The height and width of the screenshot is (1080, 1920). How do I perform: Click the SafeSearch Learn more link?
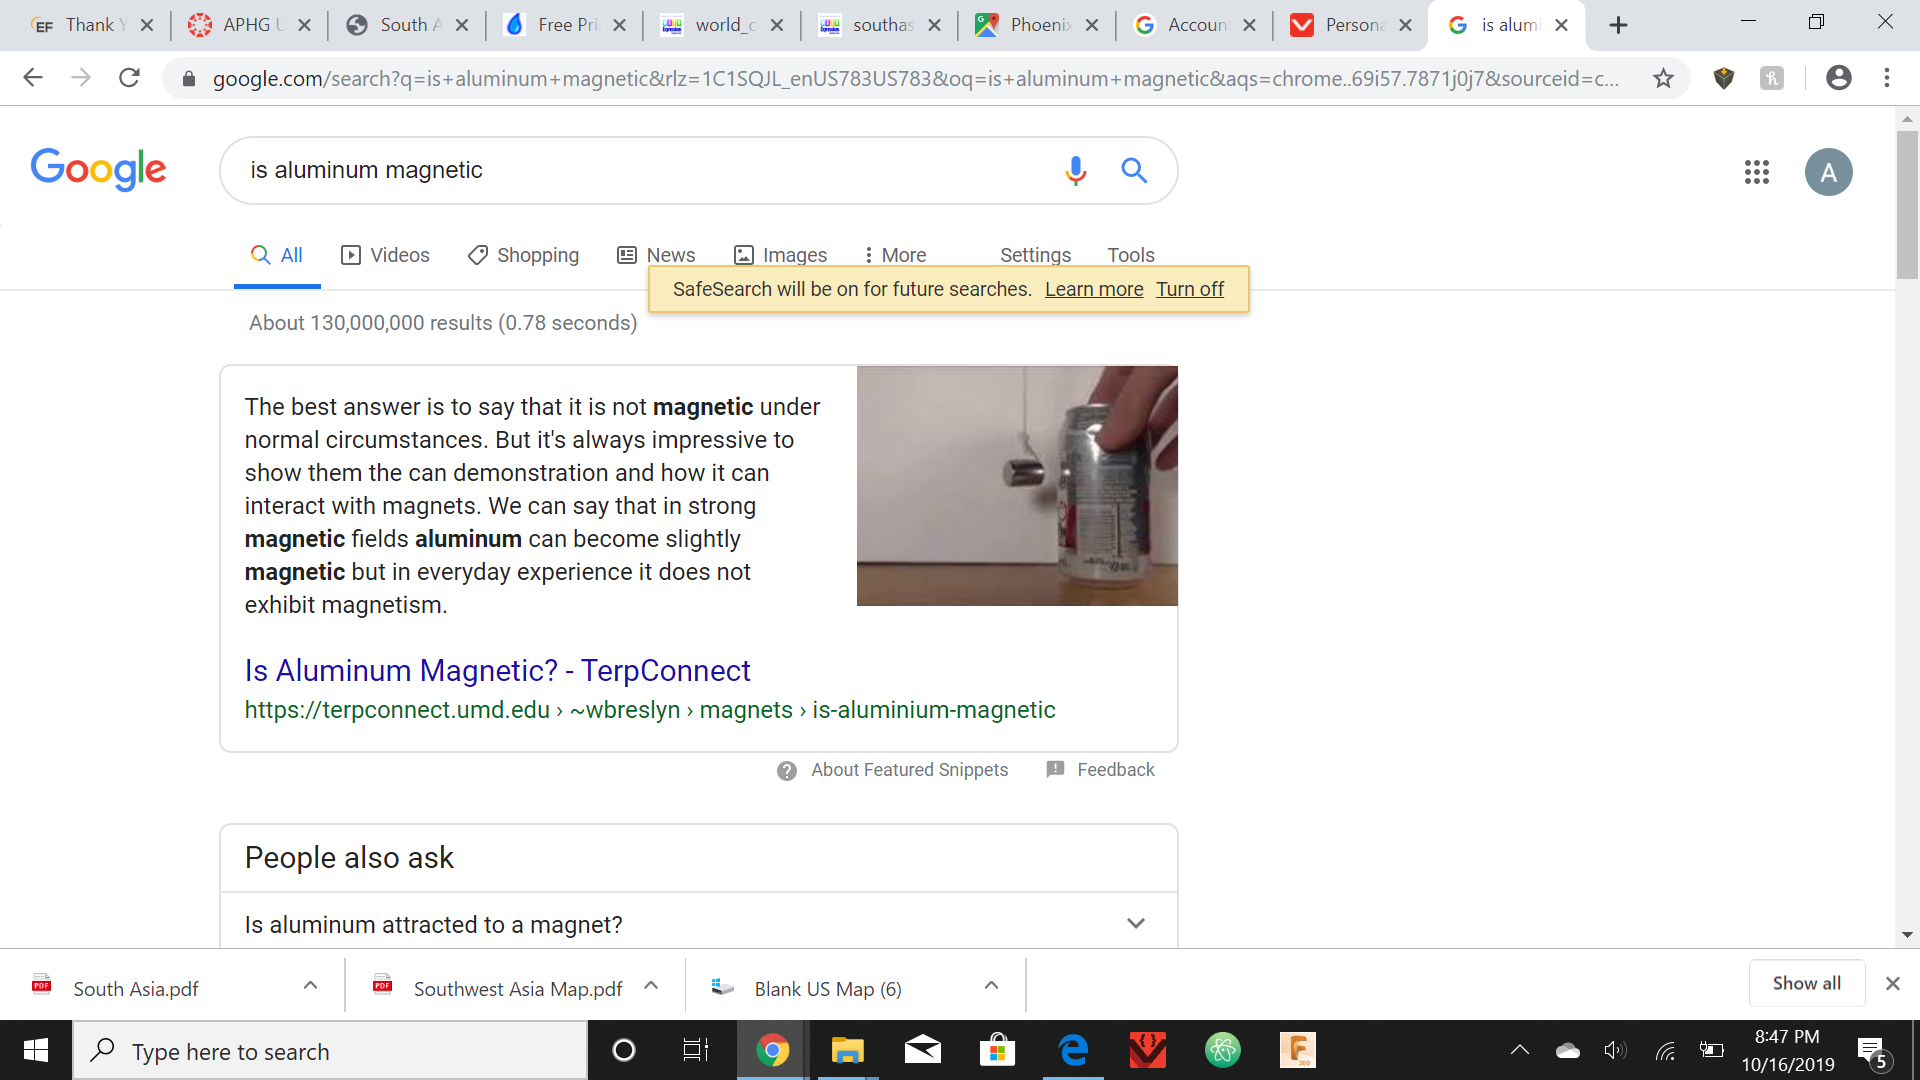point(1094,289)
